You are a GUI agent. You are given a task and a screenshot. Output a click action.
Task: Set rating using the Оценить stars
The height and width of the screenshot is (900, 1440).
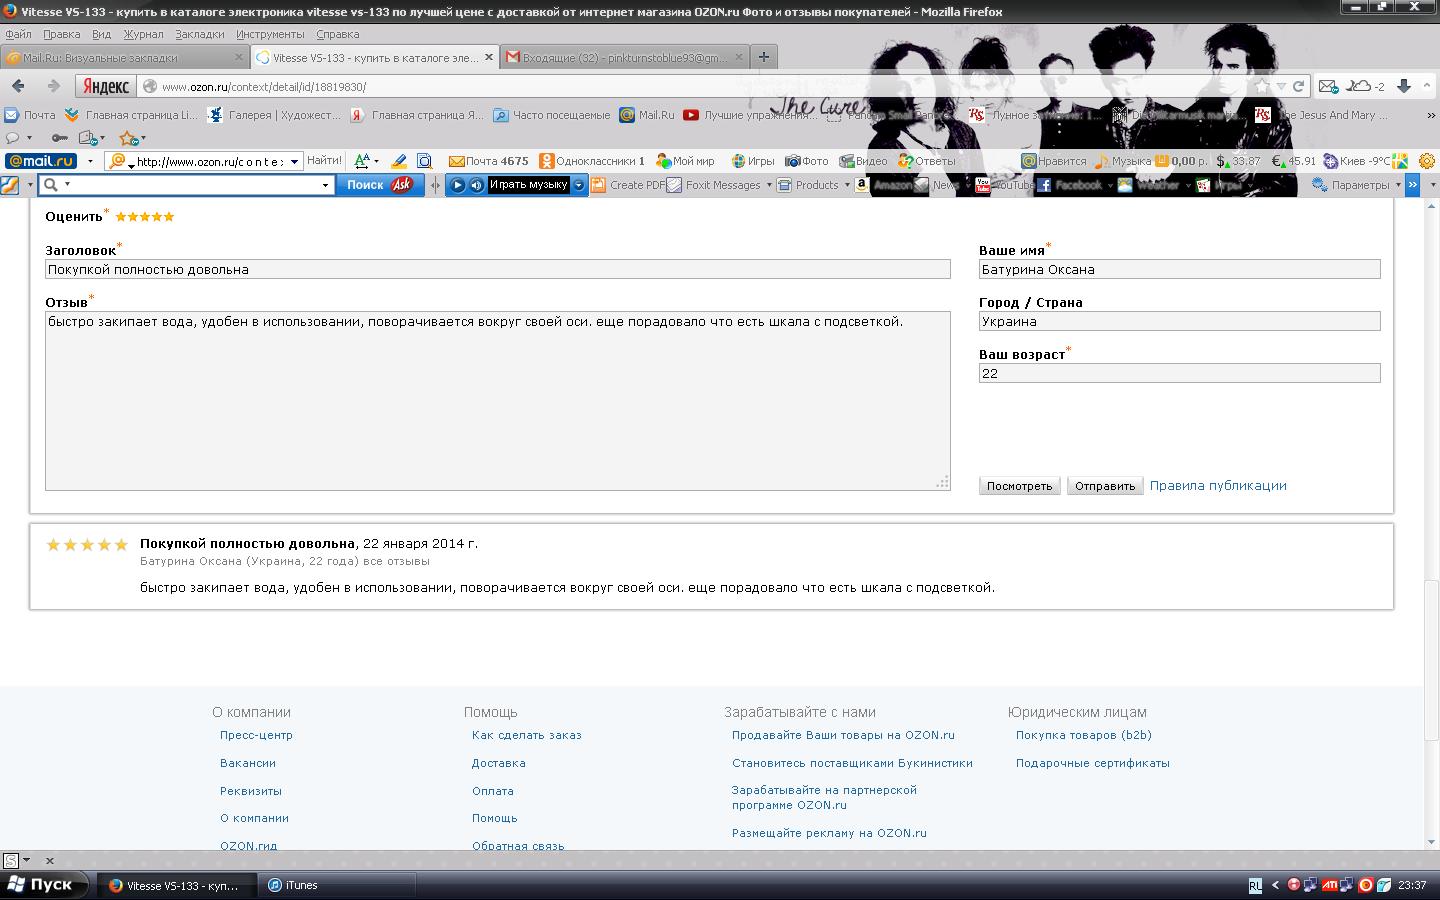pos(145,216)
